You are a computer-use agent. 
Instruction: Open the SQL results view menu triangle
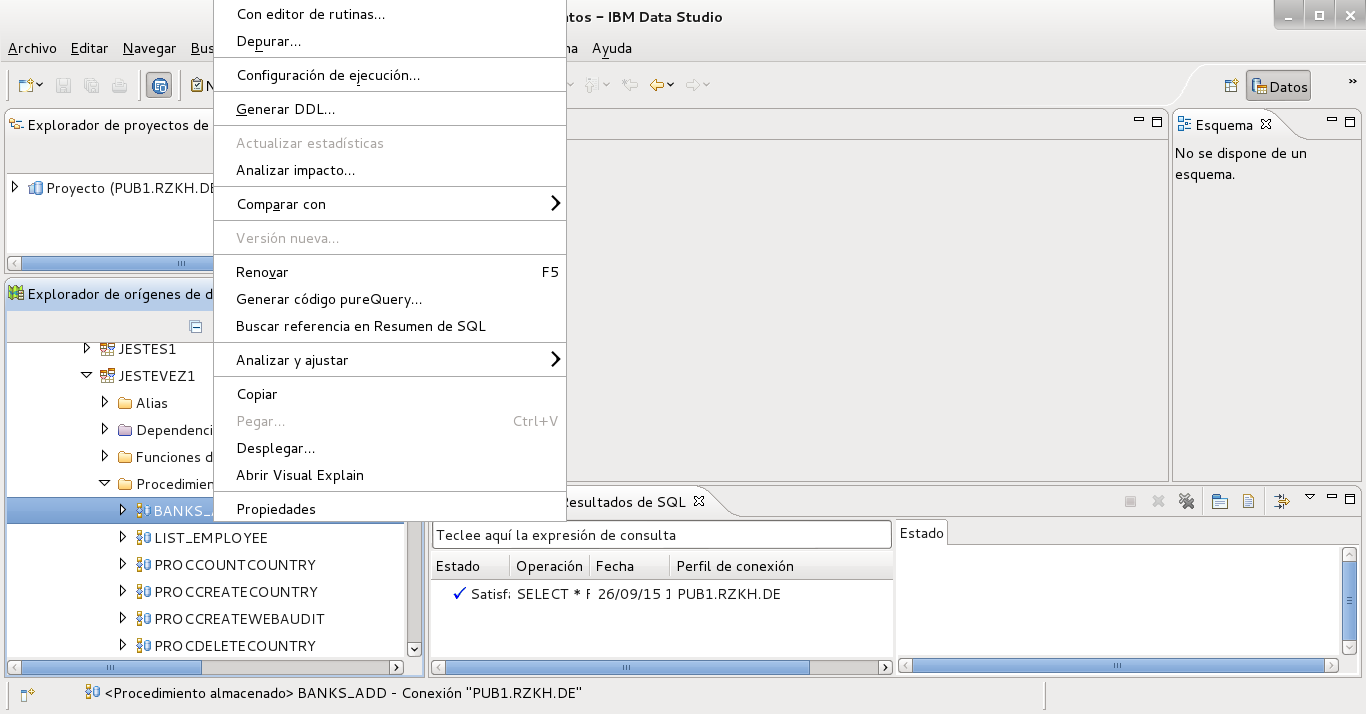click(x=1310, y=497)
